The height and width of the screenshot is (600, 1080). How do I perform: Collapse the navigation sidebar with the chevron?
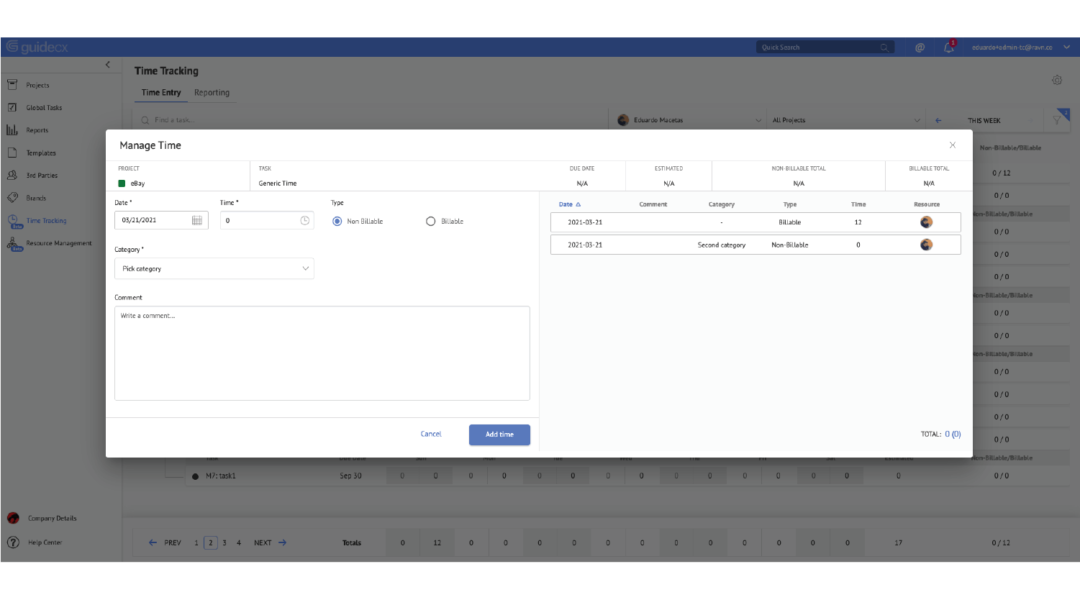point(108,64)
